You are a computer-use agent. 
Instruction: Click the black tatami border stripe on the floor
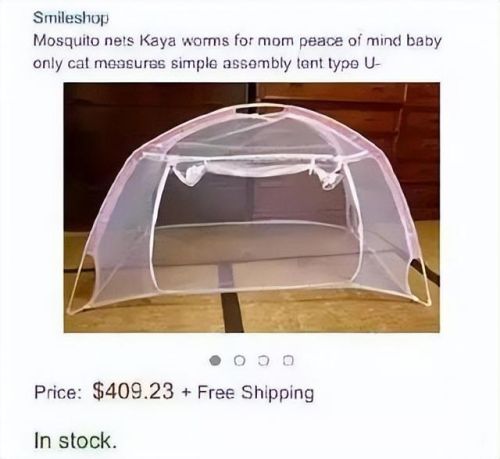click(232, 312)
